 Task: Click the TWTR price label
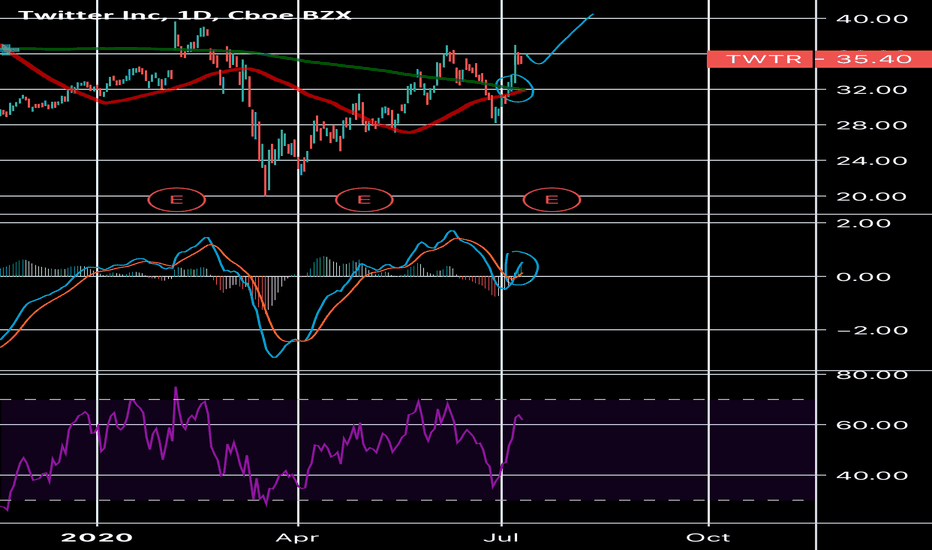pyautogui.click(x=760, y=59)
